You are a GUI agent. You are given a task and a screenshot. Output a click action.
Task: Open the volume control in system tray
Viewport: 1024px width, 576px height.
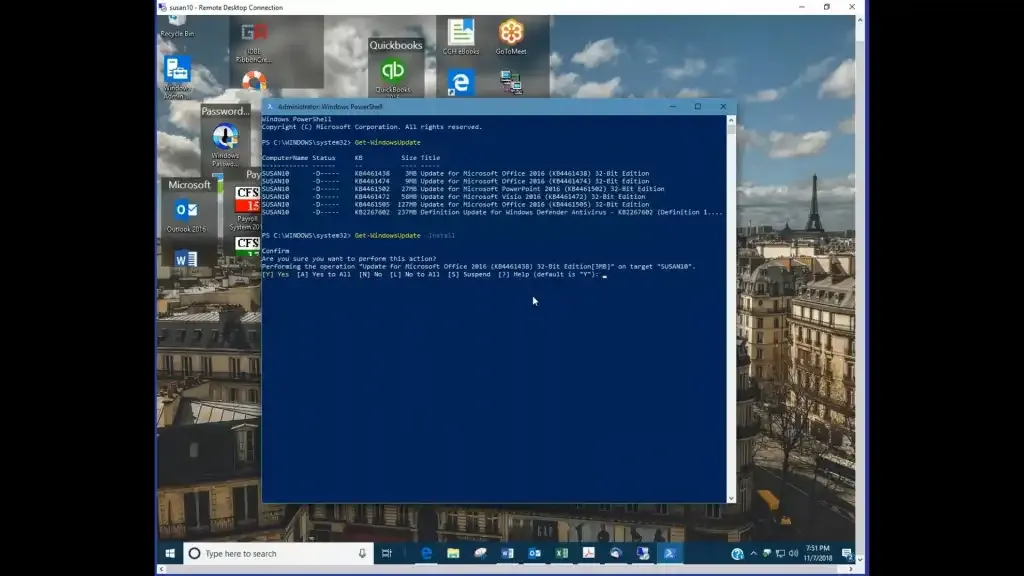[793, 553]
